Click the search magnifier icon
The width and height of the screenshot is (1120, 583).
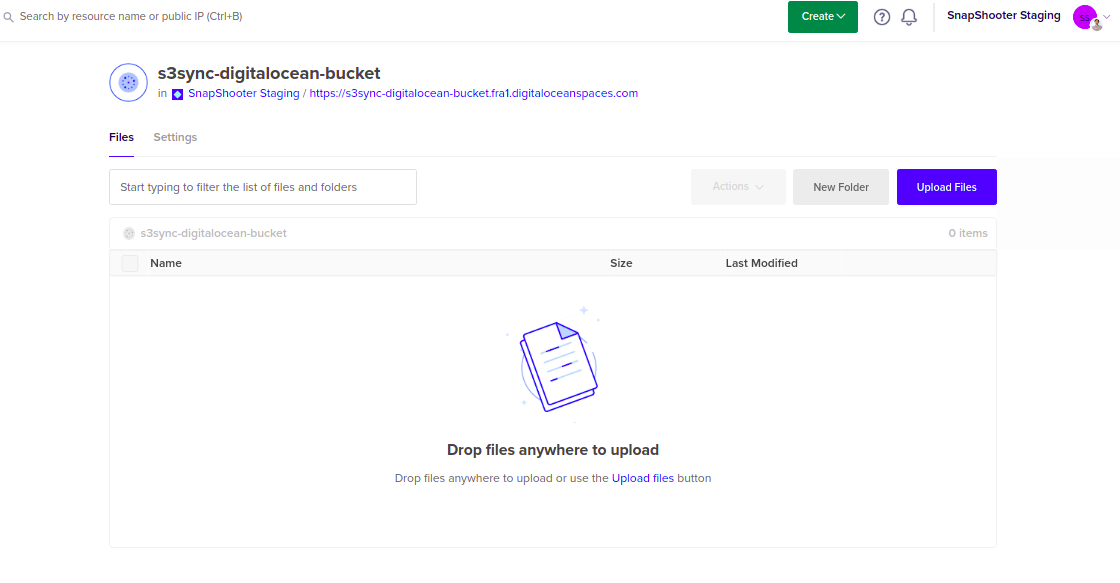pyautogui.click(x=9, y=16)
